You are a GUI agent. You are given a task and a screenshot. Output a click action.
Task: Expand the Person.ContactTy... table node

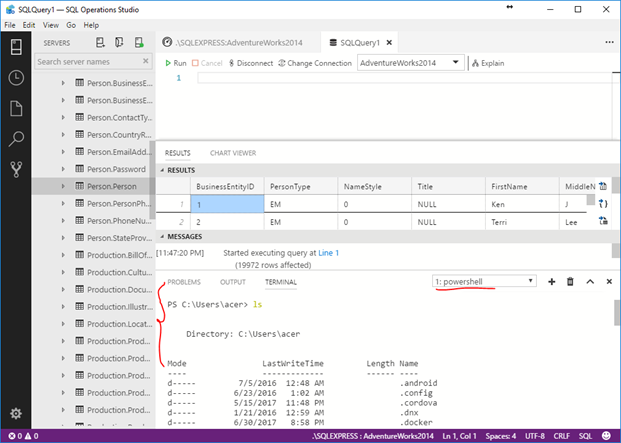click(x=63, y=118)
